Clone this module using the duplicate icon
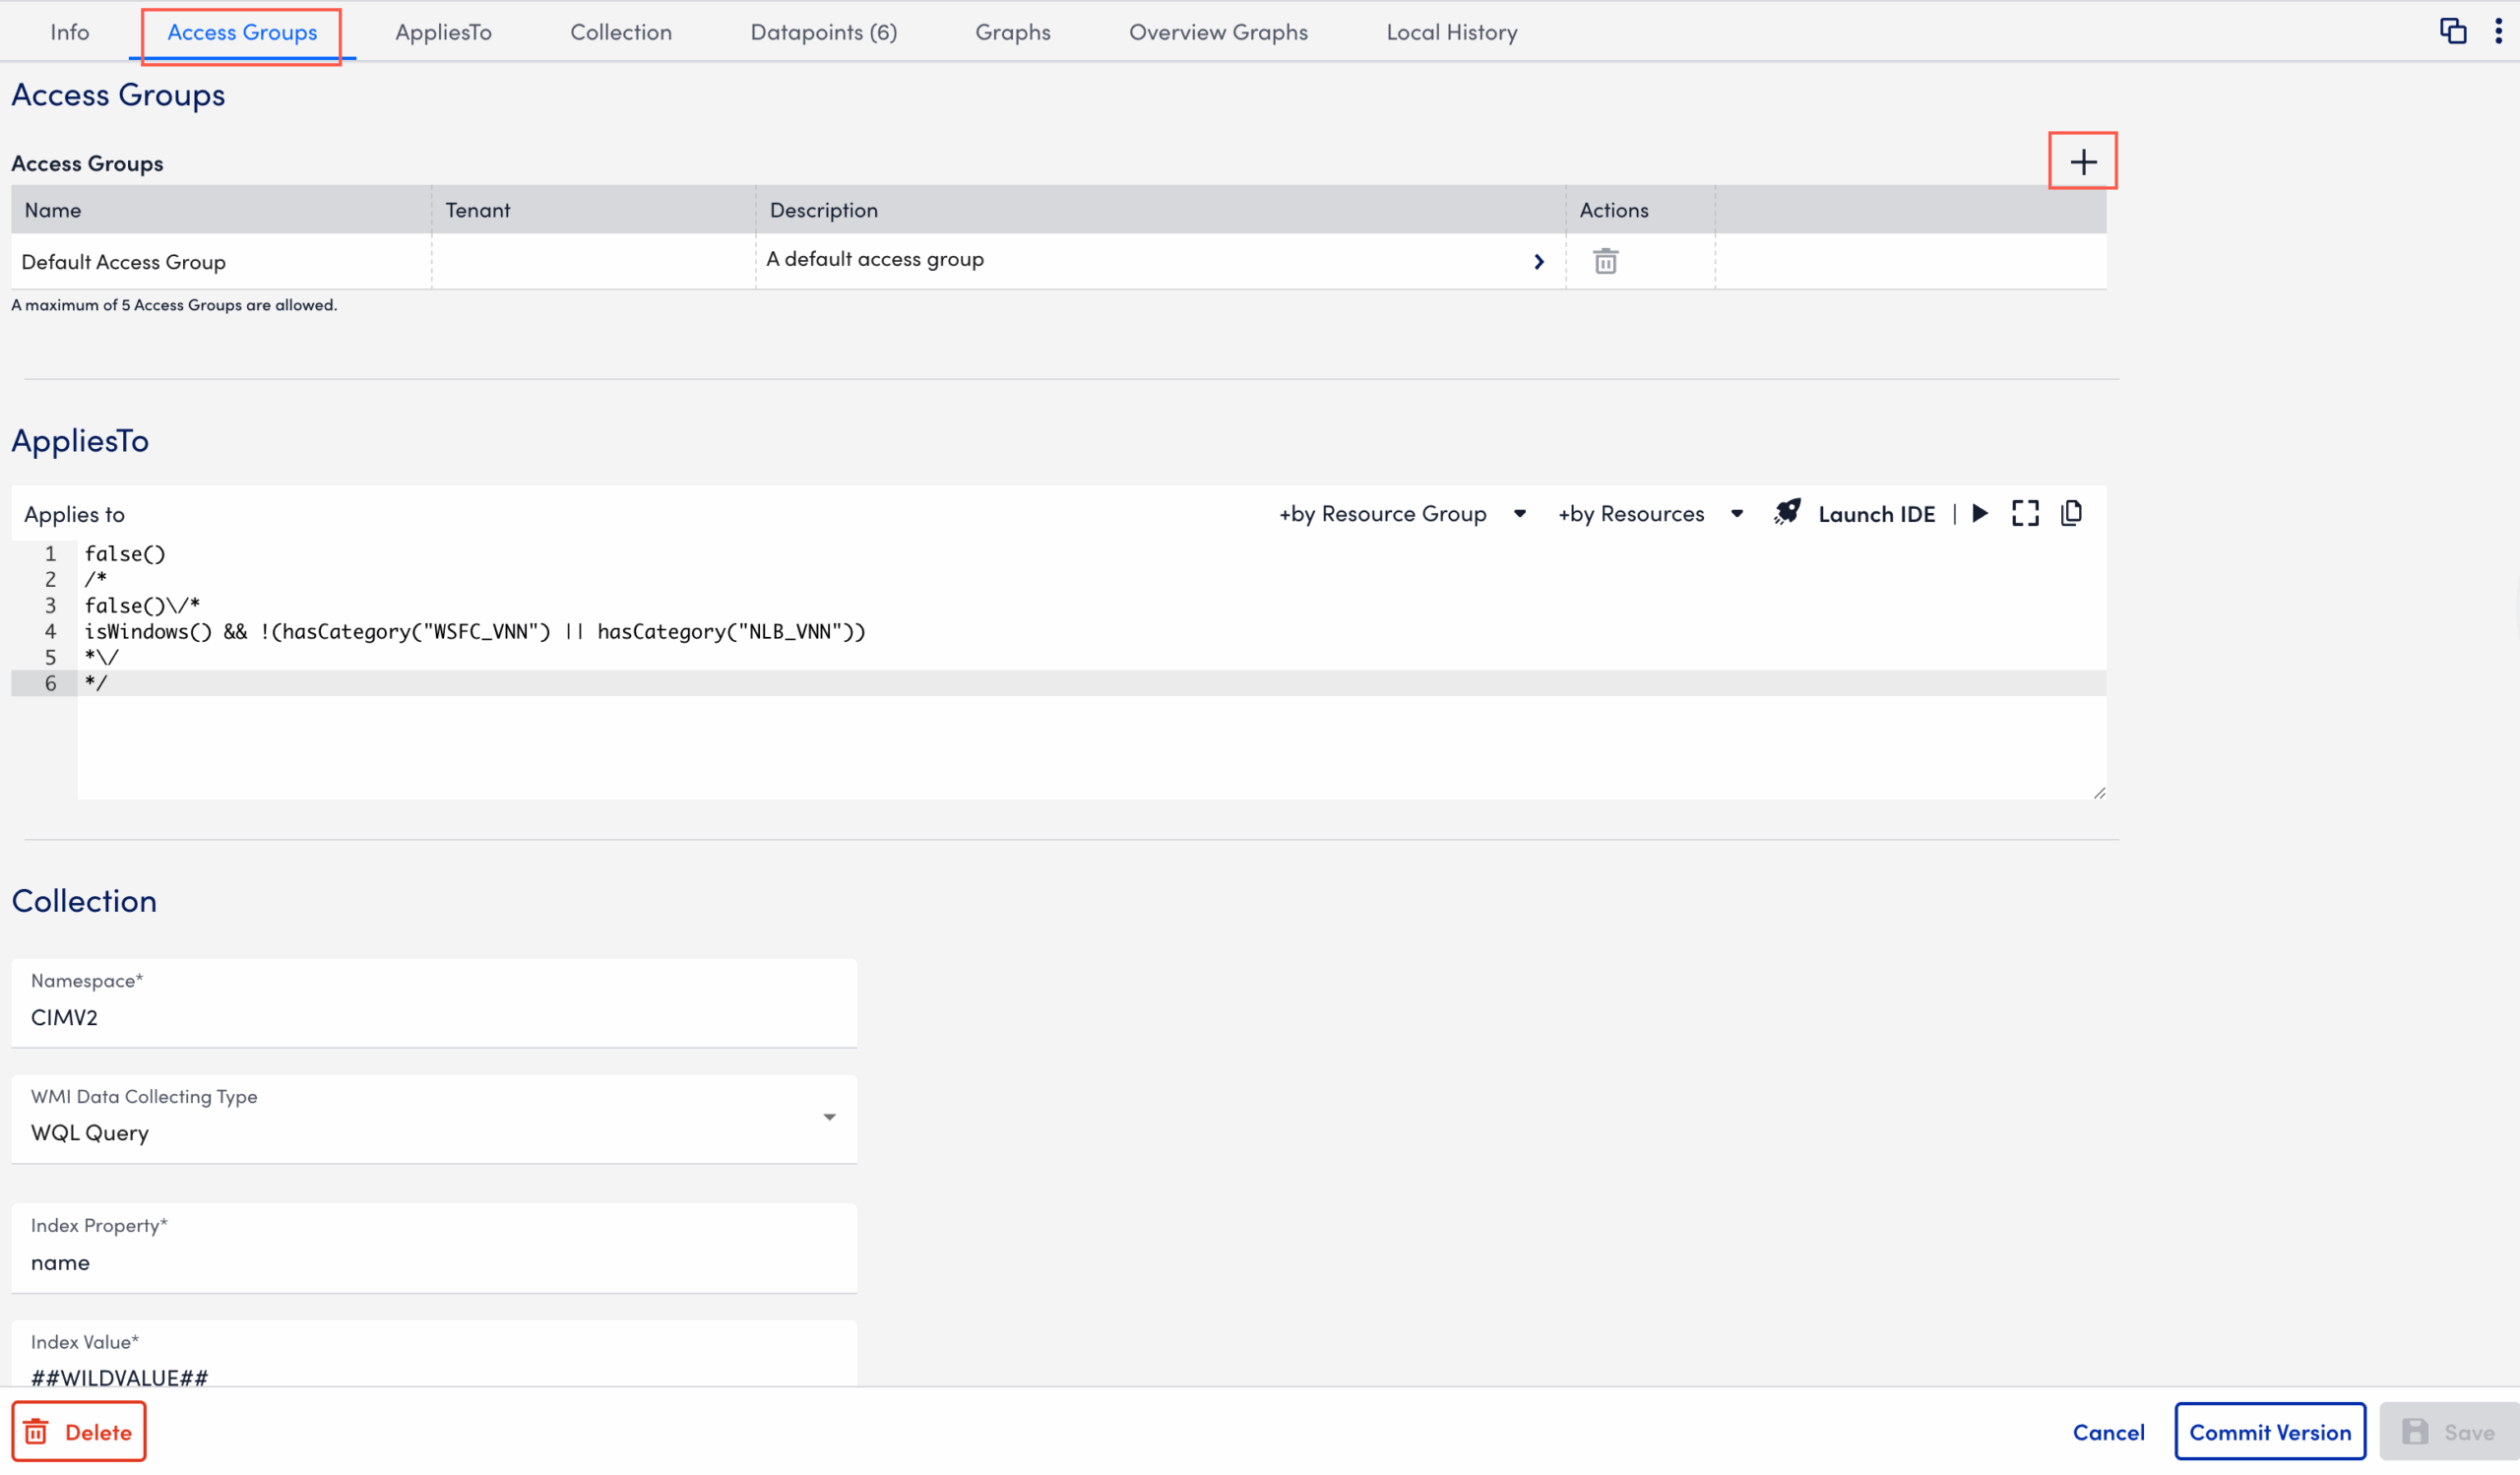Image resolution: width=2520 pixels, height=1475 pixels. coord(2453,30)
